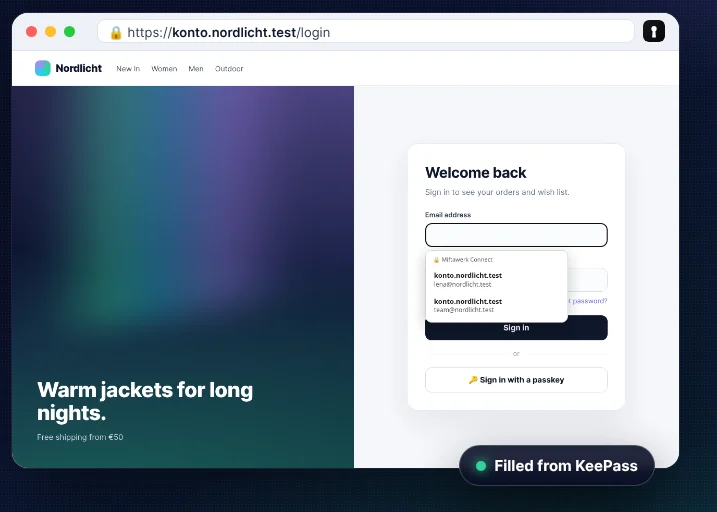Open the Women category menu
The image size is (717, 512).
[164, 69]
